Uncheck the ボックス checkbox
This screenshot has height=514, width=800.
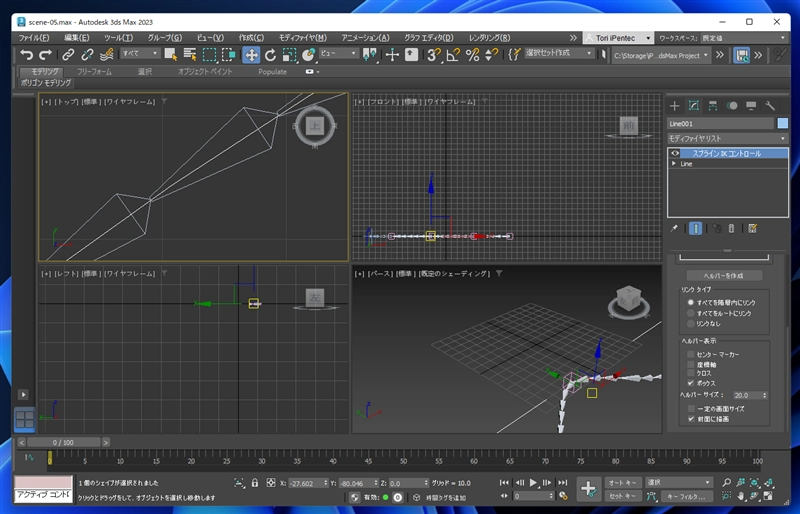[691, 383]
